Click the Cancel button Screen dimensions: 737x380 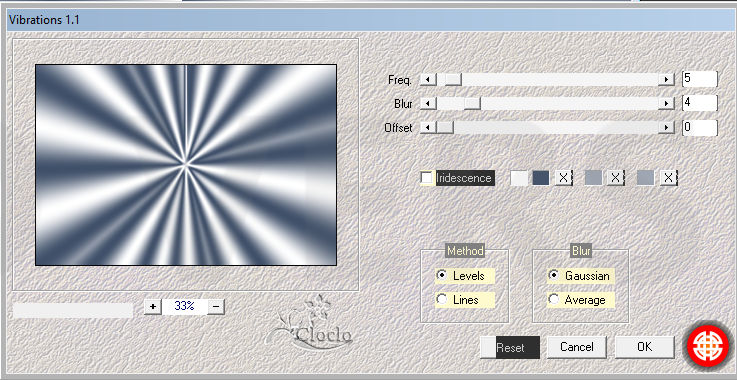pos(577,347)
